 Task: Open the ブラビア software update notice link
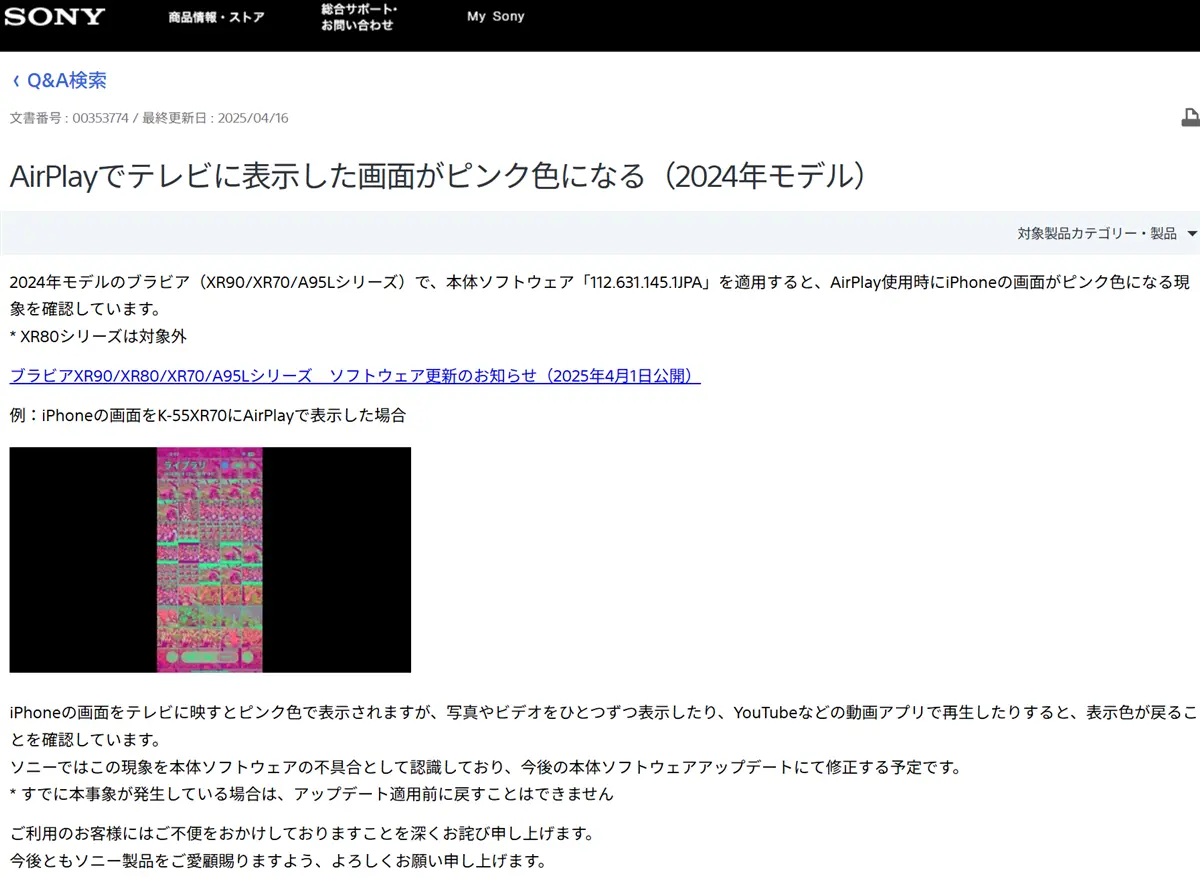point(354,376)
